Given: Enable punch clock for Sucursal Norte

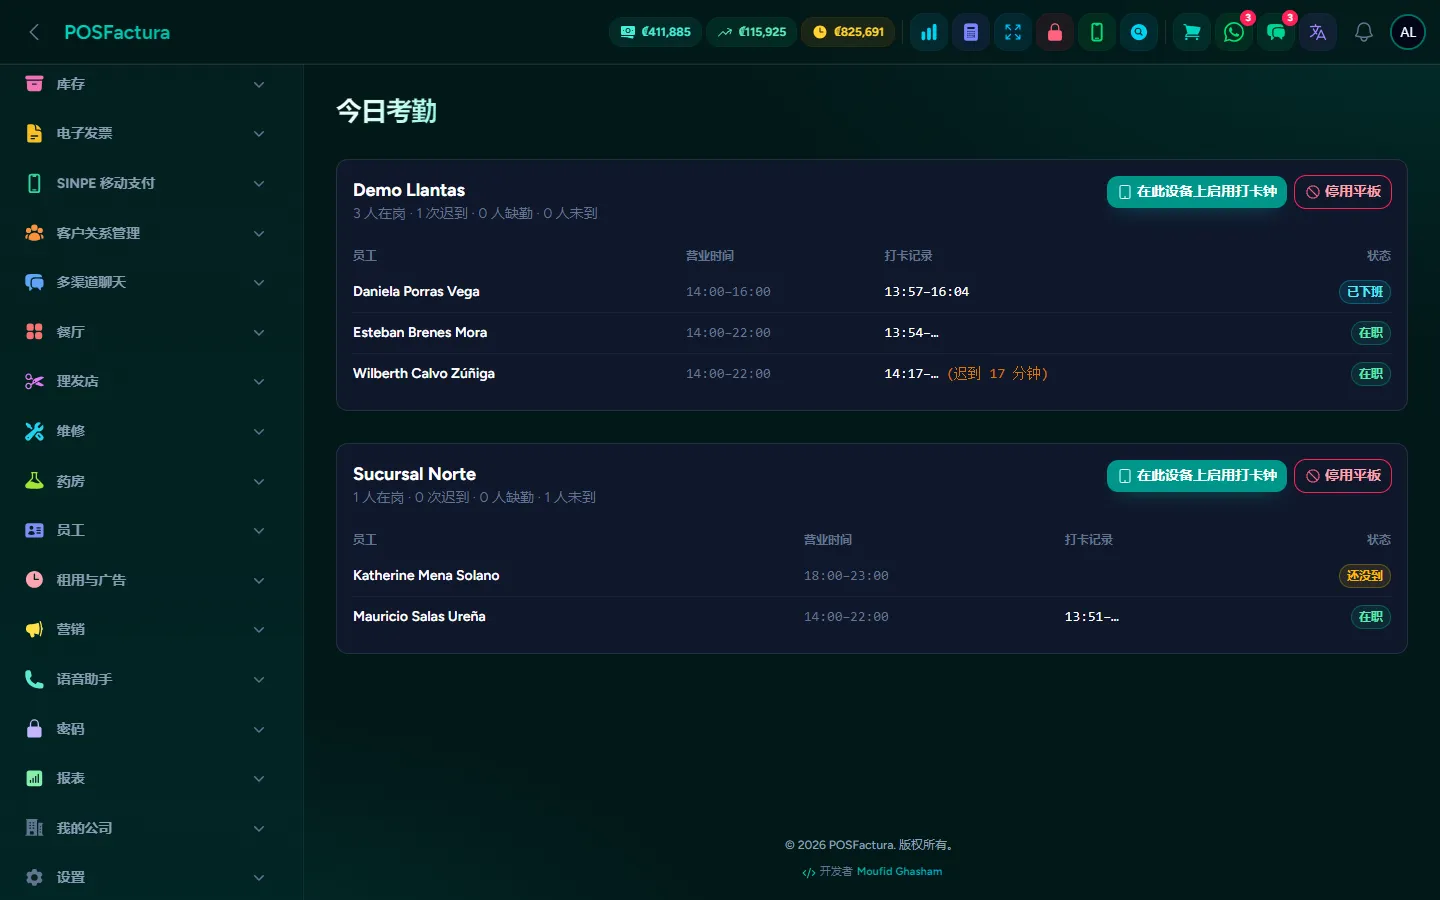Looking at the screenshot, I should 1197,476.
